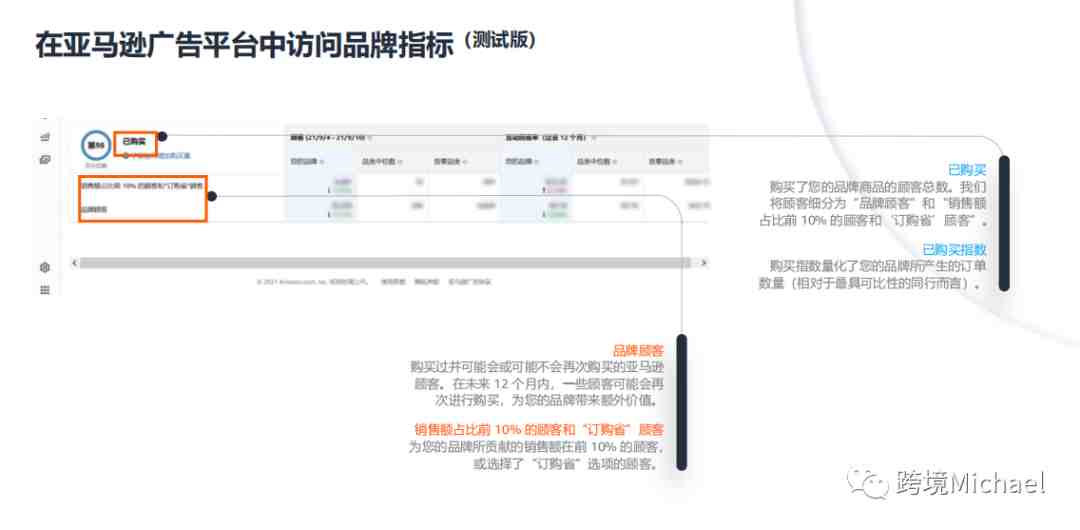Click the sidebar icon below the chart icon
The image size is (1080, 530).
click(x=45, y=160)
